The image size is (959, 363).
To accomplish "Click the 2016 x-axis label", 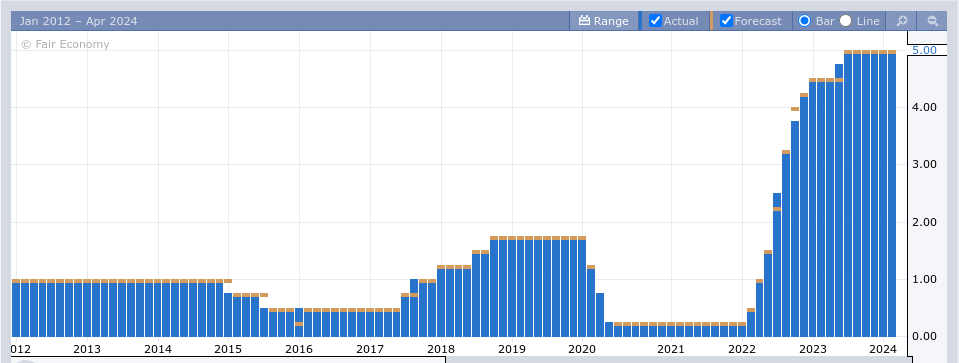I will click(299, 349).
